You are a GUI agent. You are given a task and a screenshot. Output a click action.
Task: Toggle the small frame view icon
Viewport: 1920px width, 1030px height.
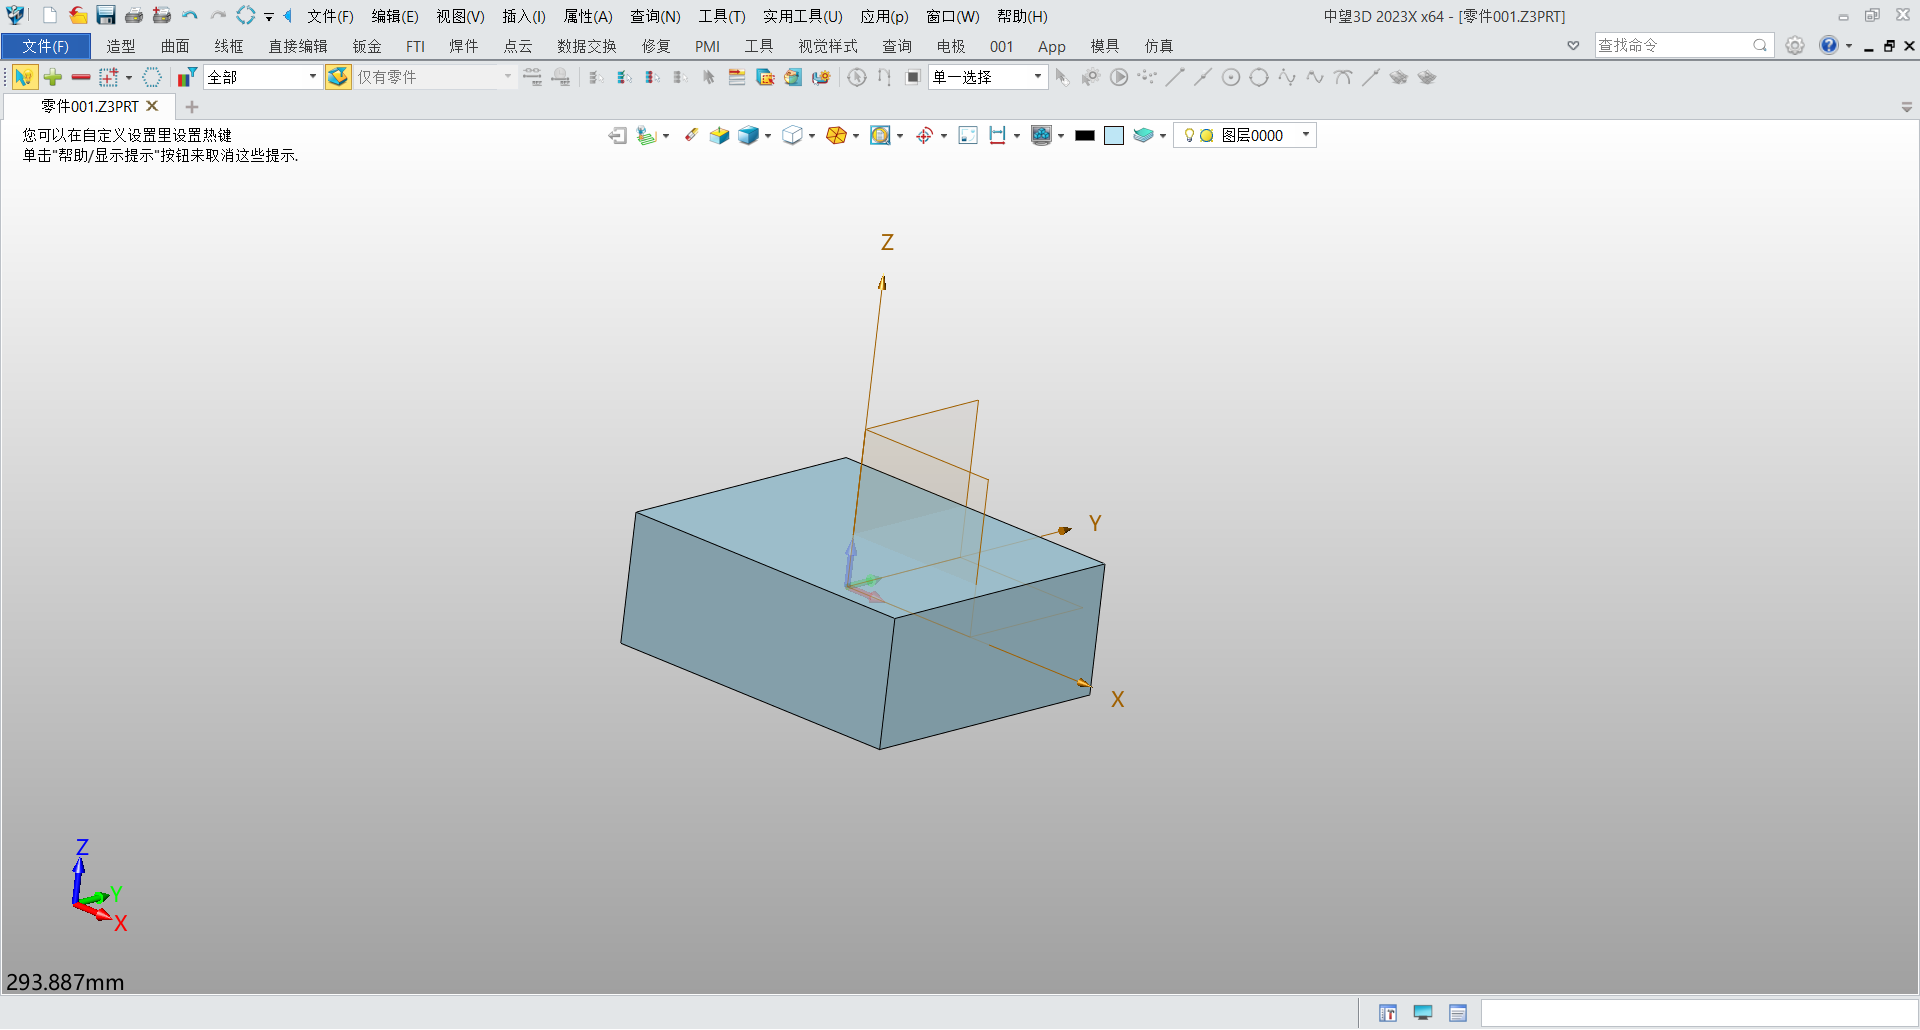click(968, 136)
